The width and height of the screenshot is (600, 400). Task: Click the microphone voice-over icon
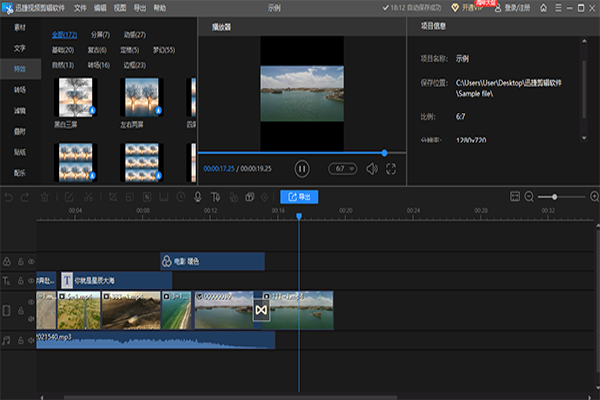coord(198,197)
